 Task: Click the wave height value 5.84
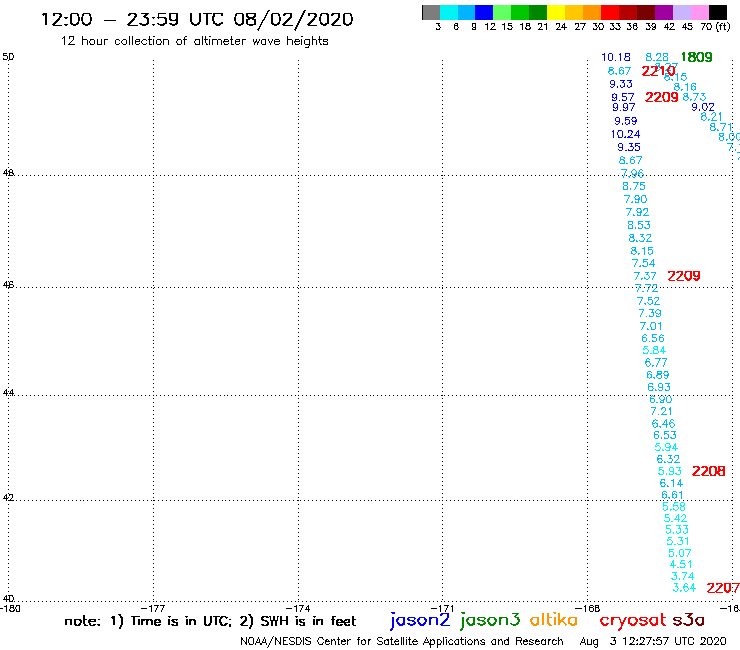click(x=654, y=350)
